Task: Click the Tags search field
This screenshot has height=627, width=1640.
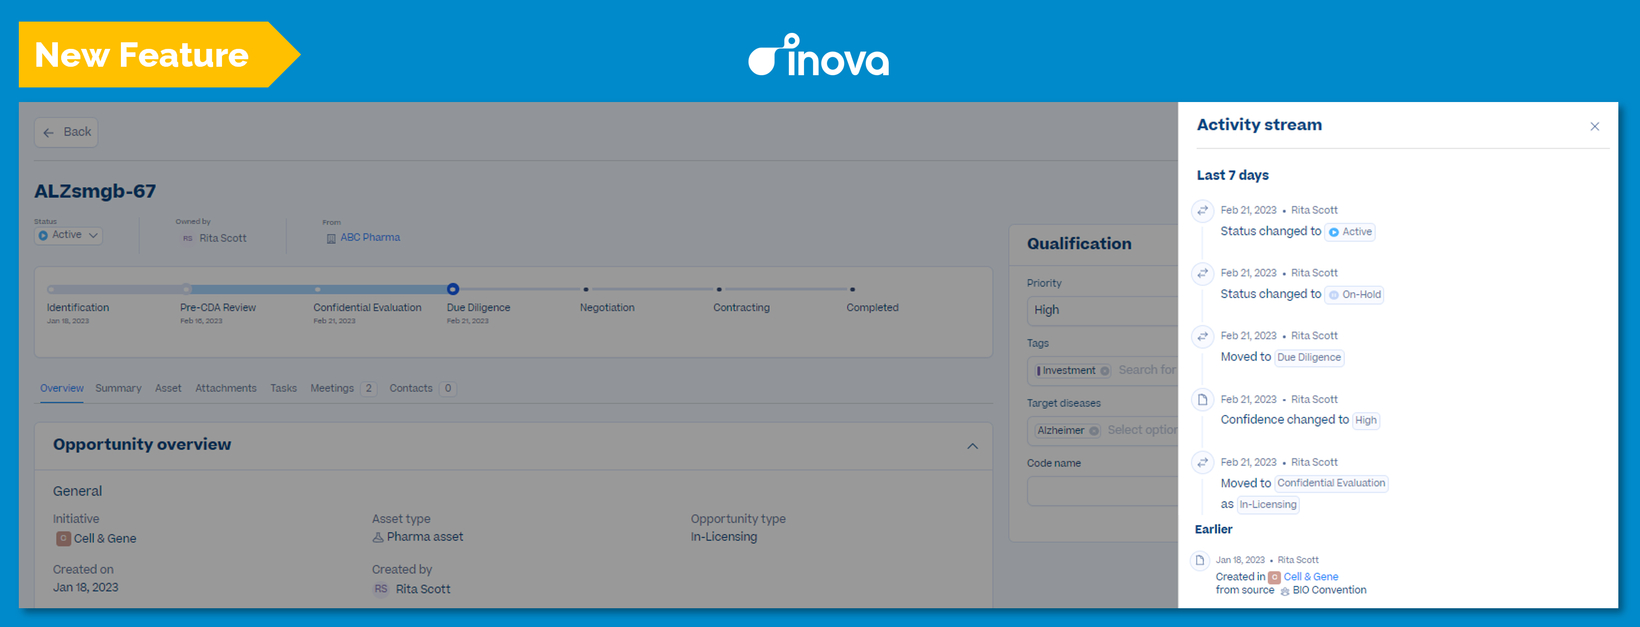Action: [1147, 370]
